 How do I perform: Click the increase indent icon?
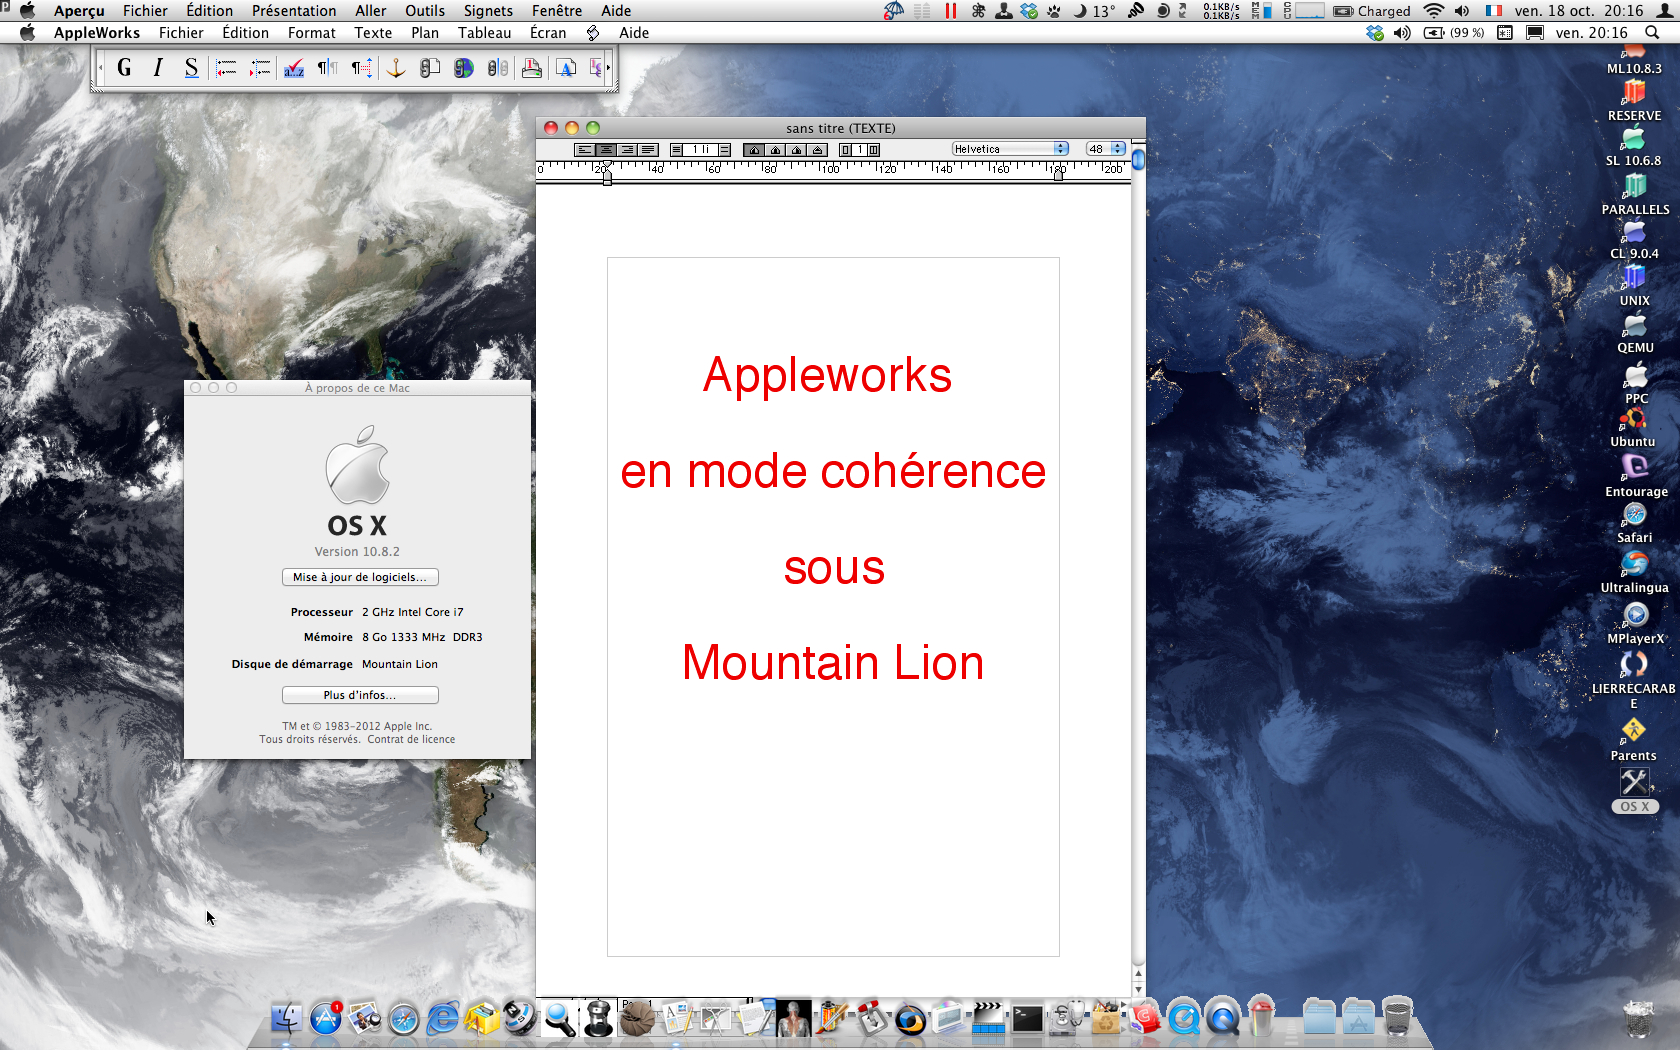(x=260, y=68)
